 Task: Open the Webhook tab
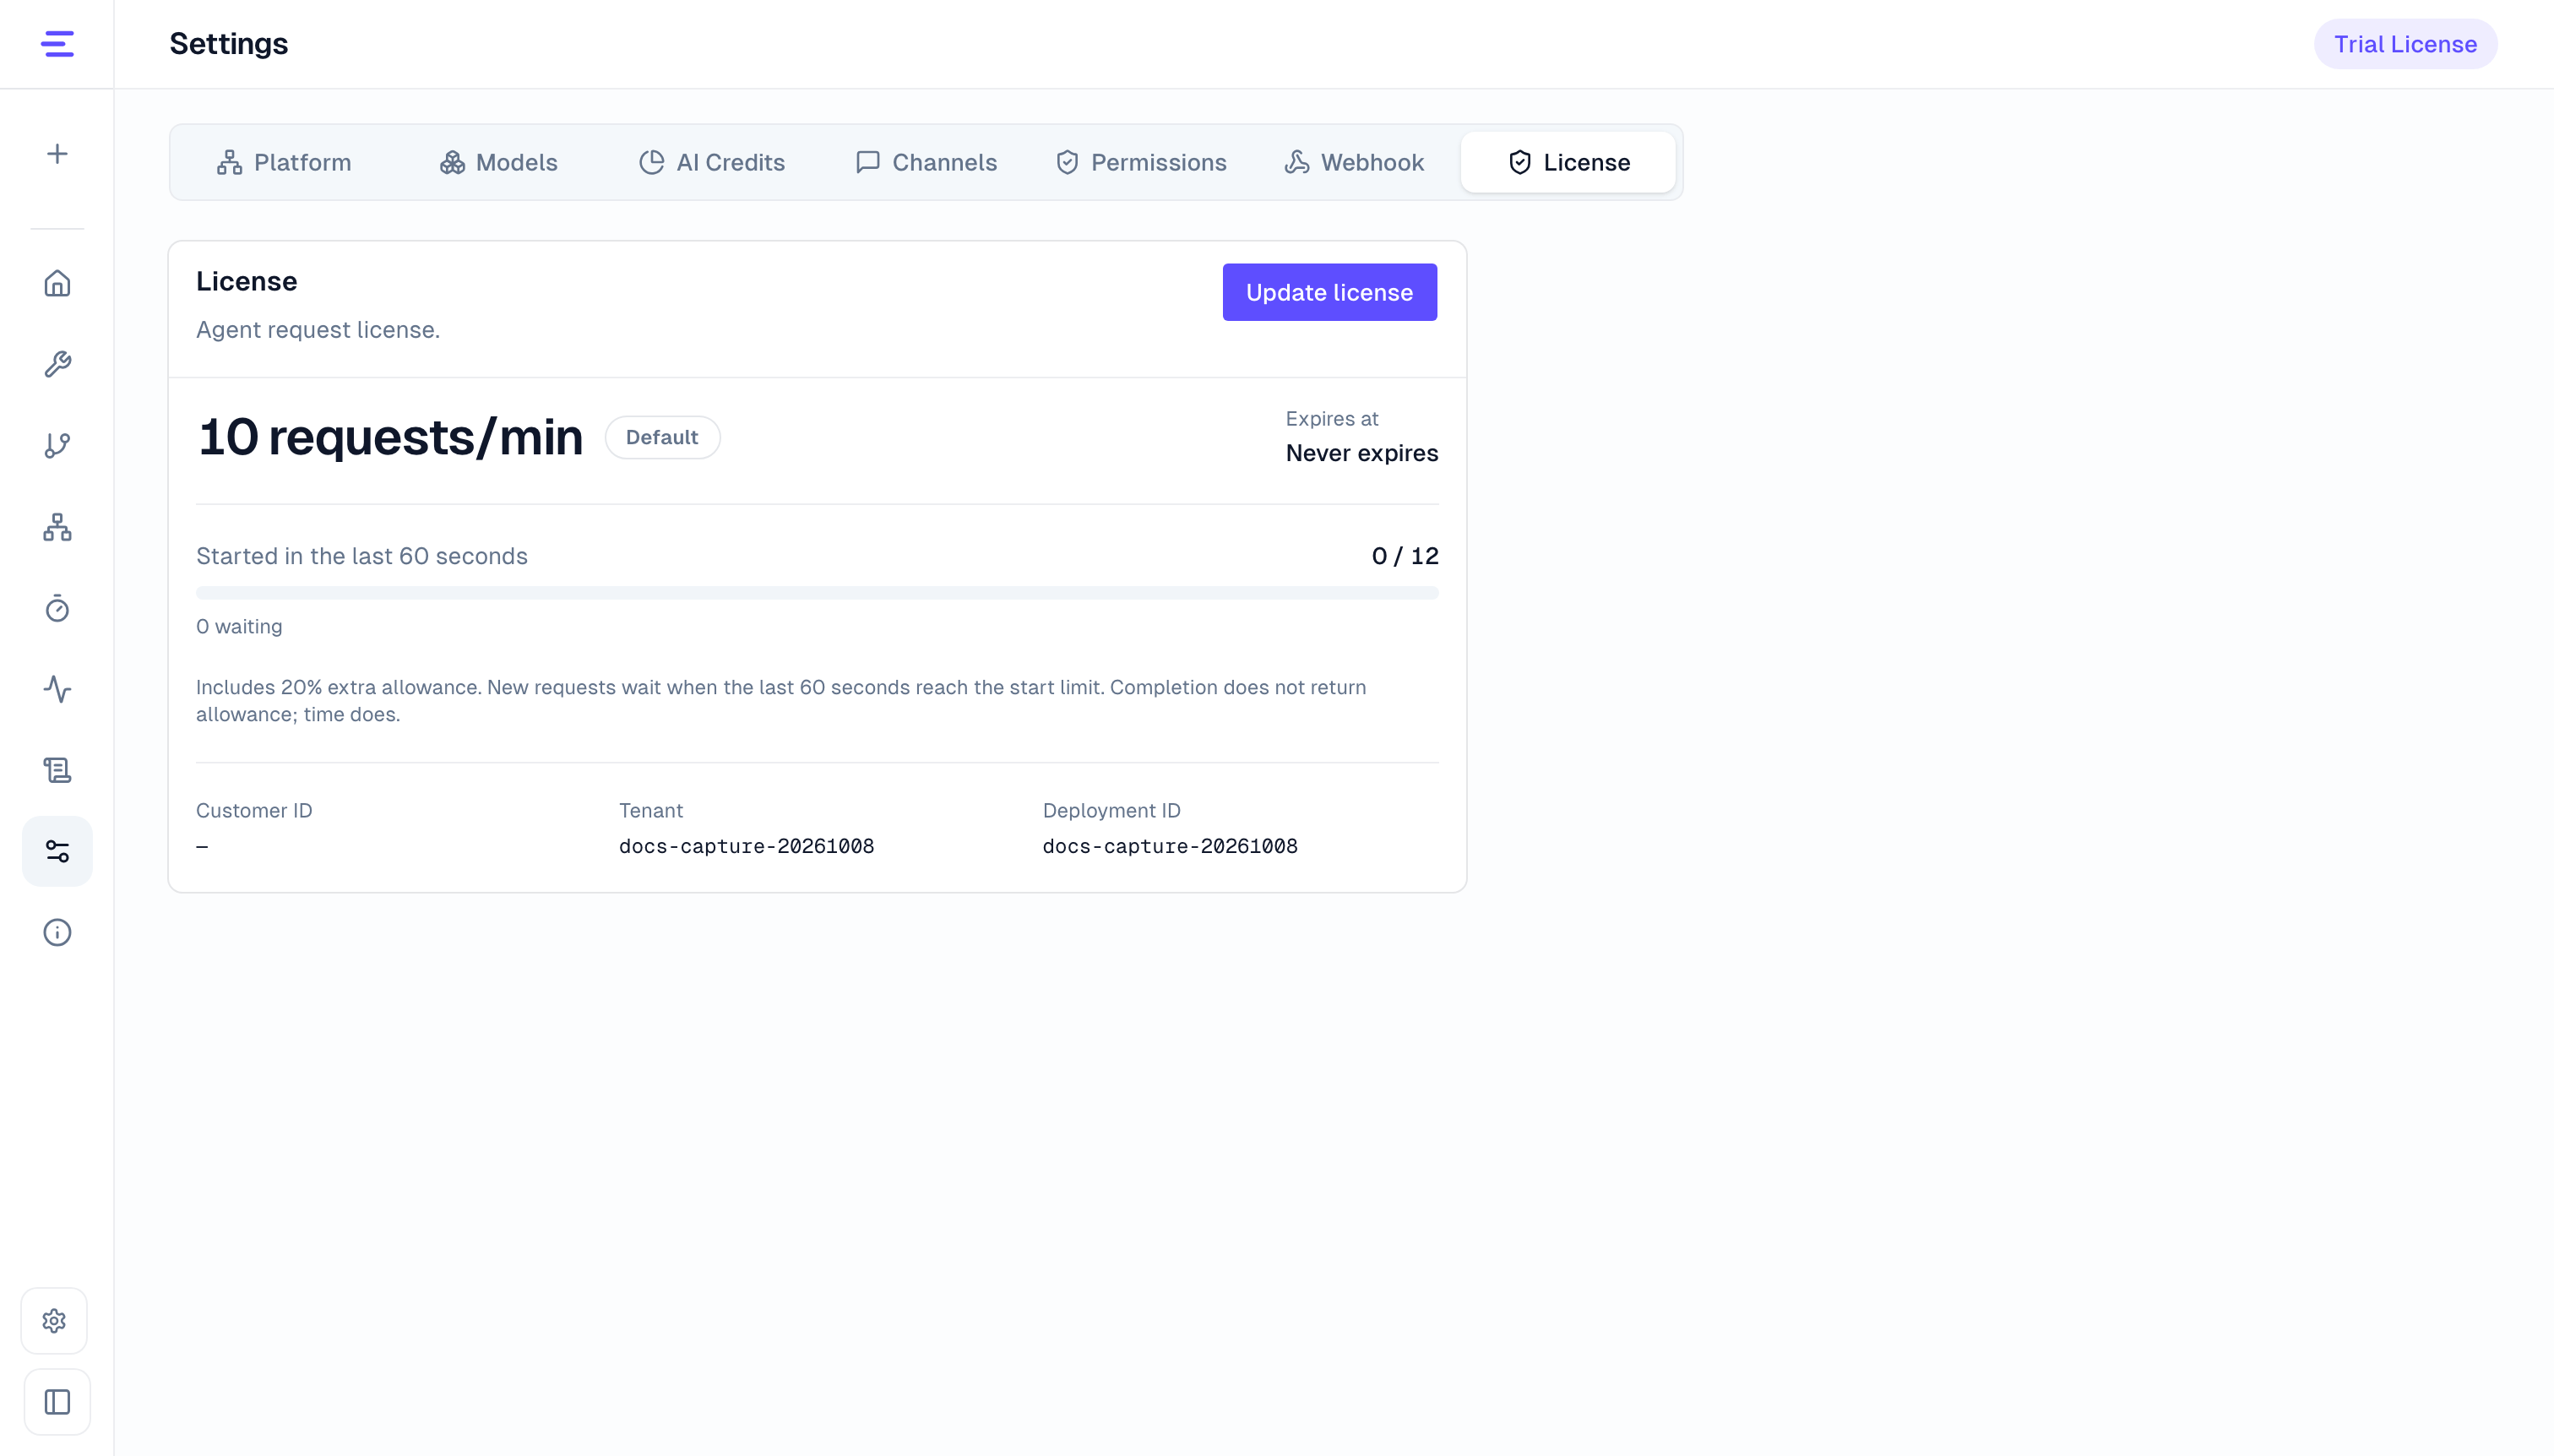coord(1354,162)
